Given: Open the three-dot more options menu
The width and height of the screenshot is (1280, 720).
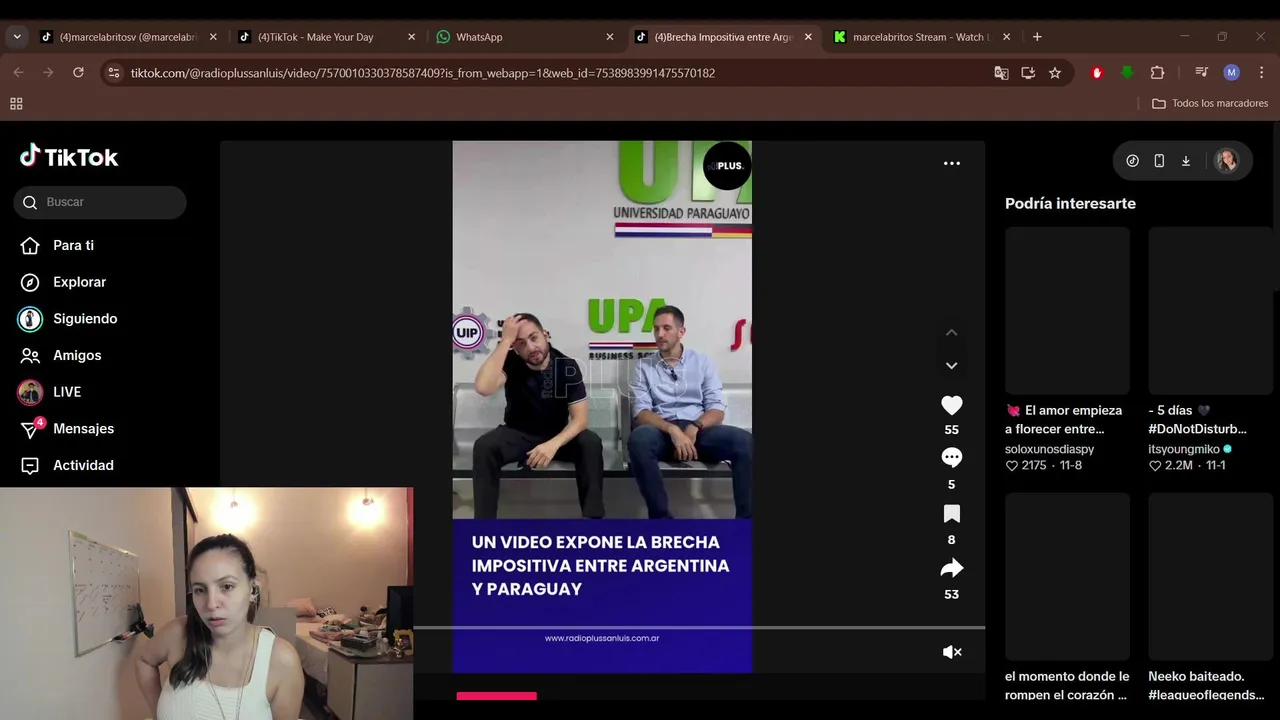Looking at the screenshot, I should pos(951,163).
